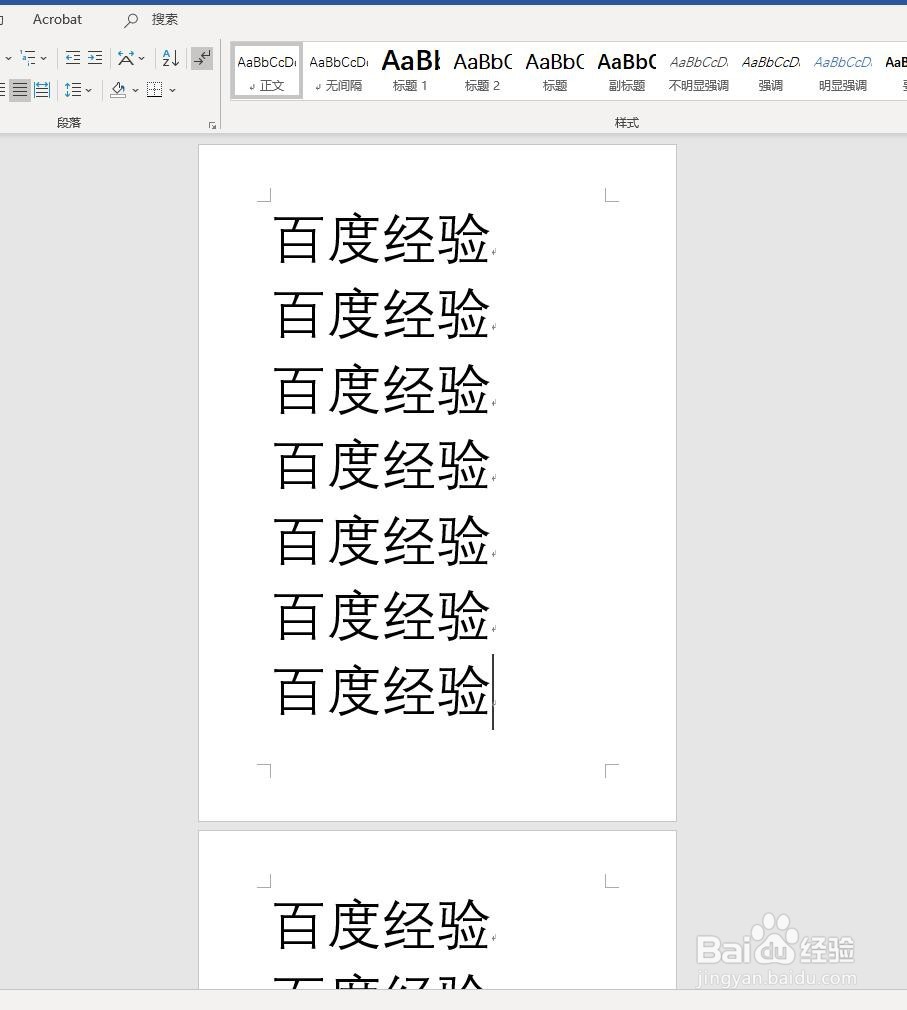Increase the paragraph indent
The width and height of the screenshot is (907, 1010).
point(95,59)
